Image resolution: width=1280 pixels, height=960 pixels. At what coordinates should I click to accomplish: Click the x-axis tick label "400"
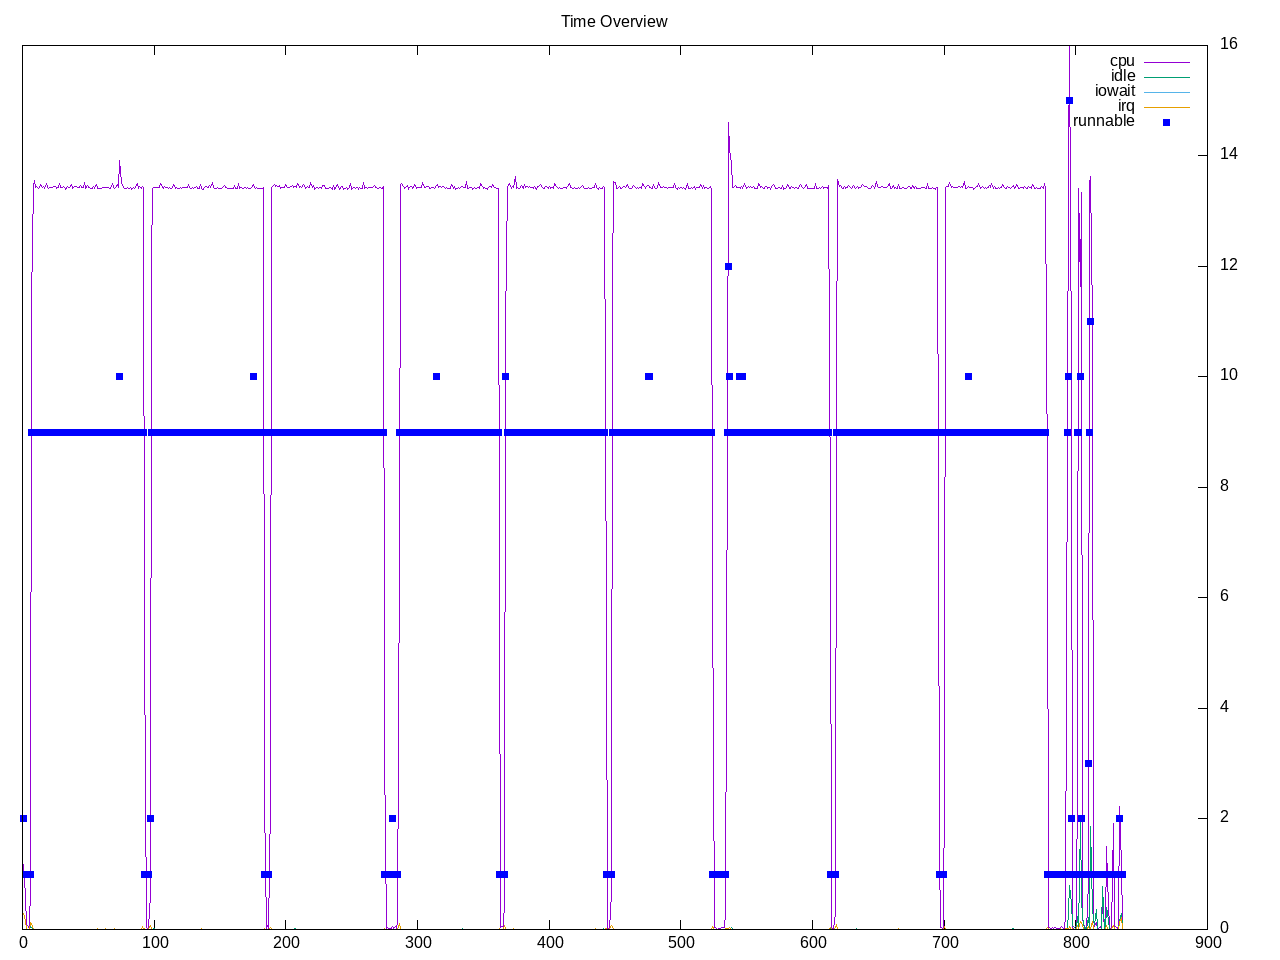[549, 942]
